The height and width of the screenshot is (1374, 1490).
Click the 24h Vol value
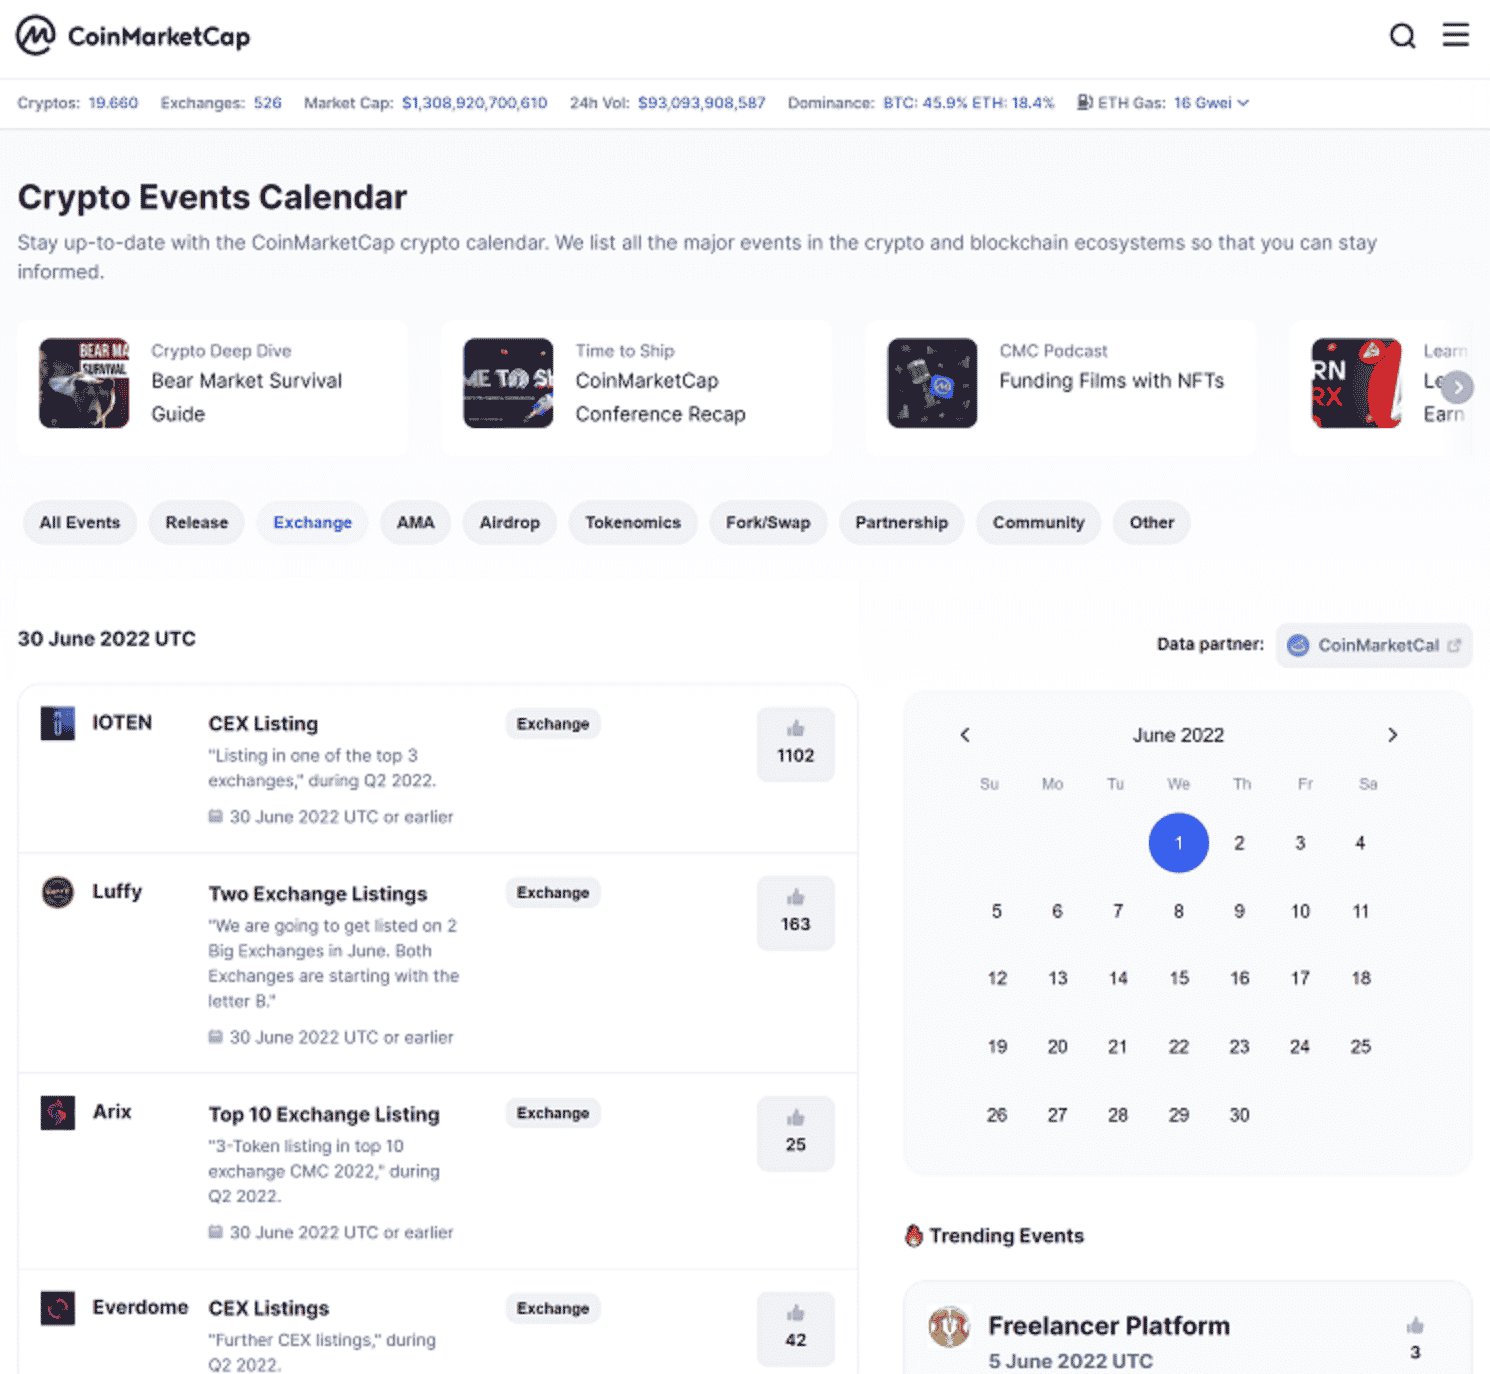click(x=702, y=103)
